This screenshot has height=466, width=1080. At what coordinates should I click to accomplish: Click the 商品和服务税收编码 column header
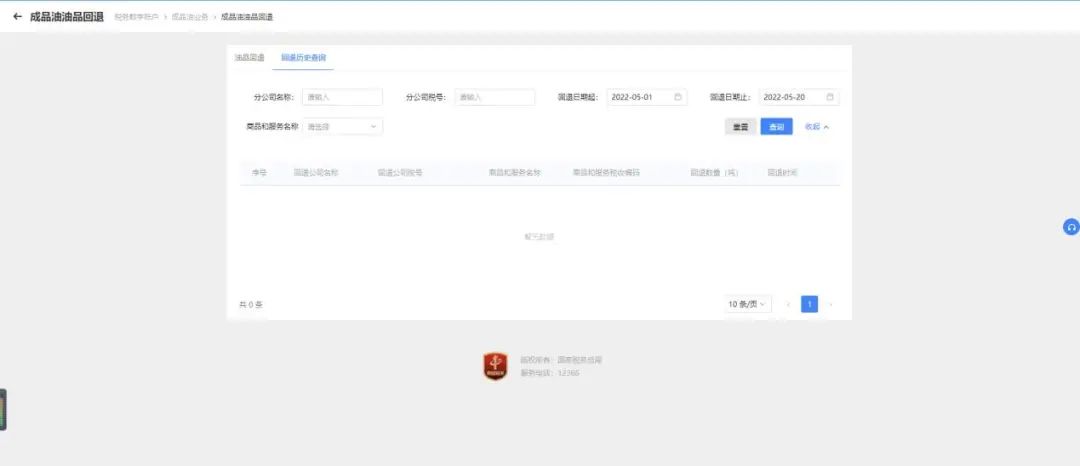click(606, 173)
